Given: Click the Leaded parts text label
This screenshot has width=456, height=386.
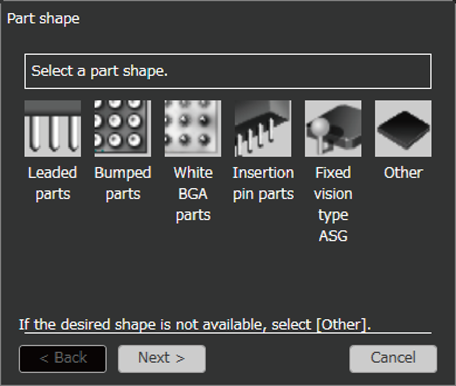Looking at the screenshot, I should [x=53, y=183].
